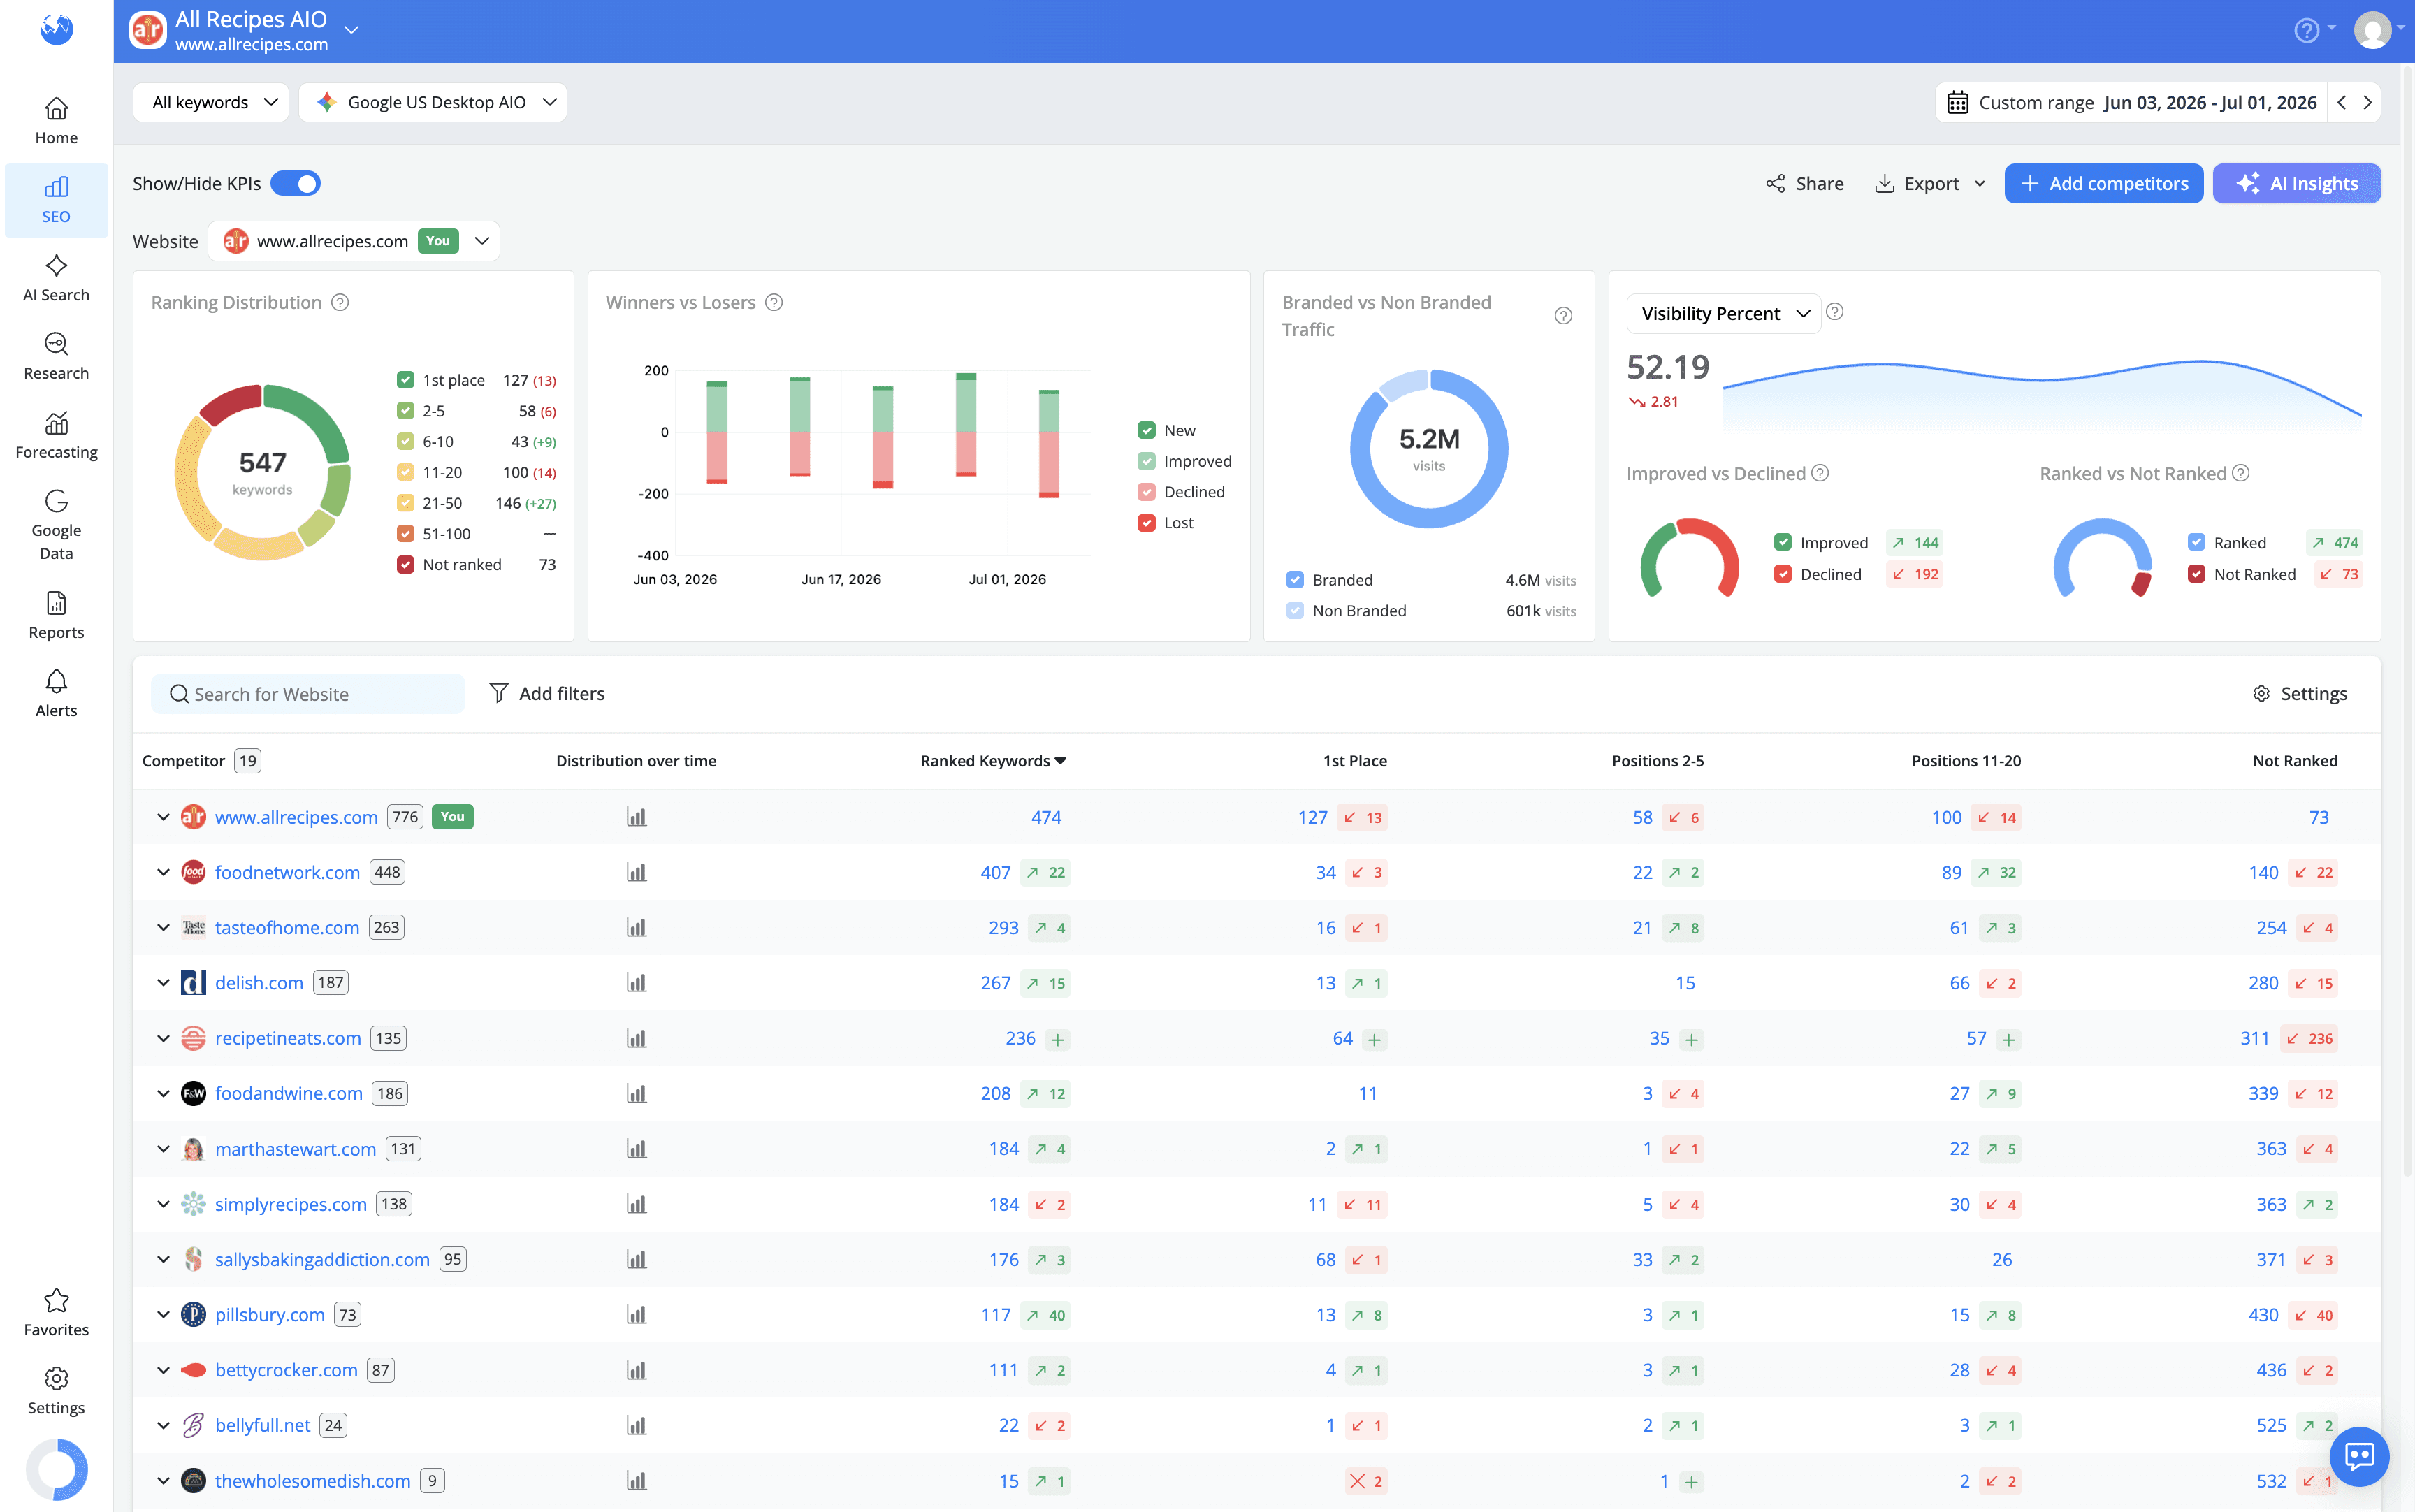The width and height of the screenshot is (2415, 1512).
Task: Open the All keywords dropdown
Action: click(211, 103)
